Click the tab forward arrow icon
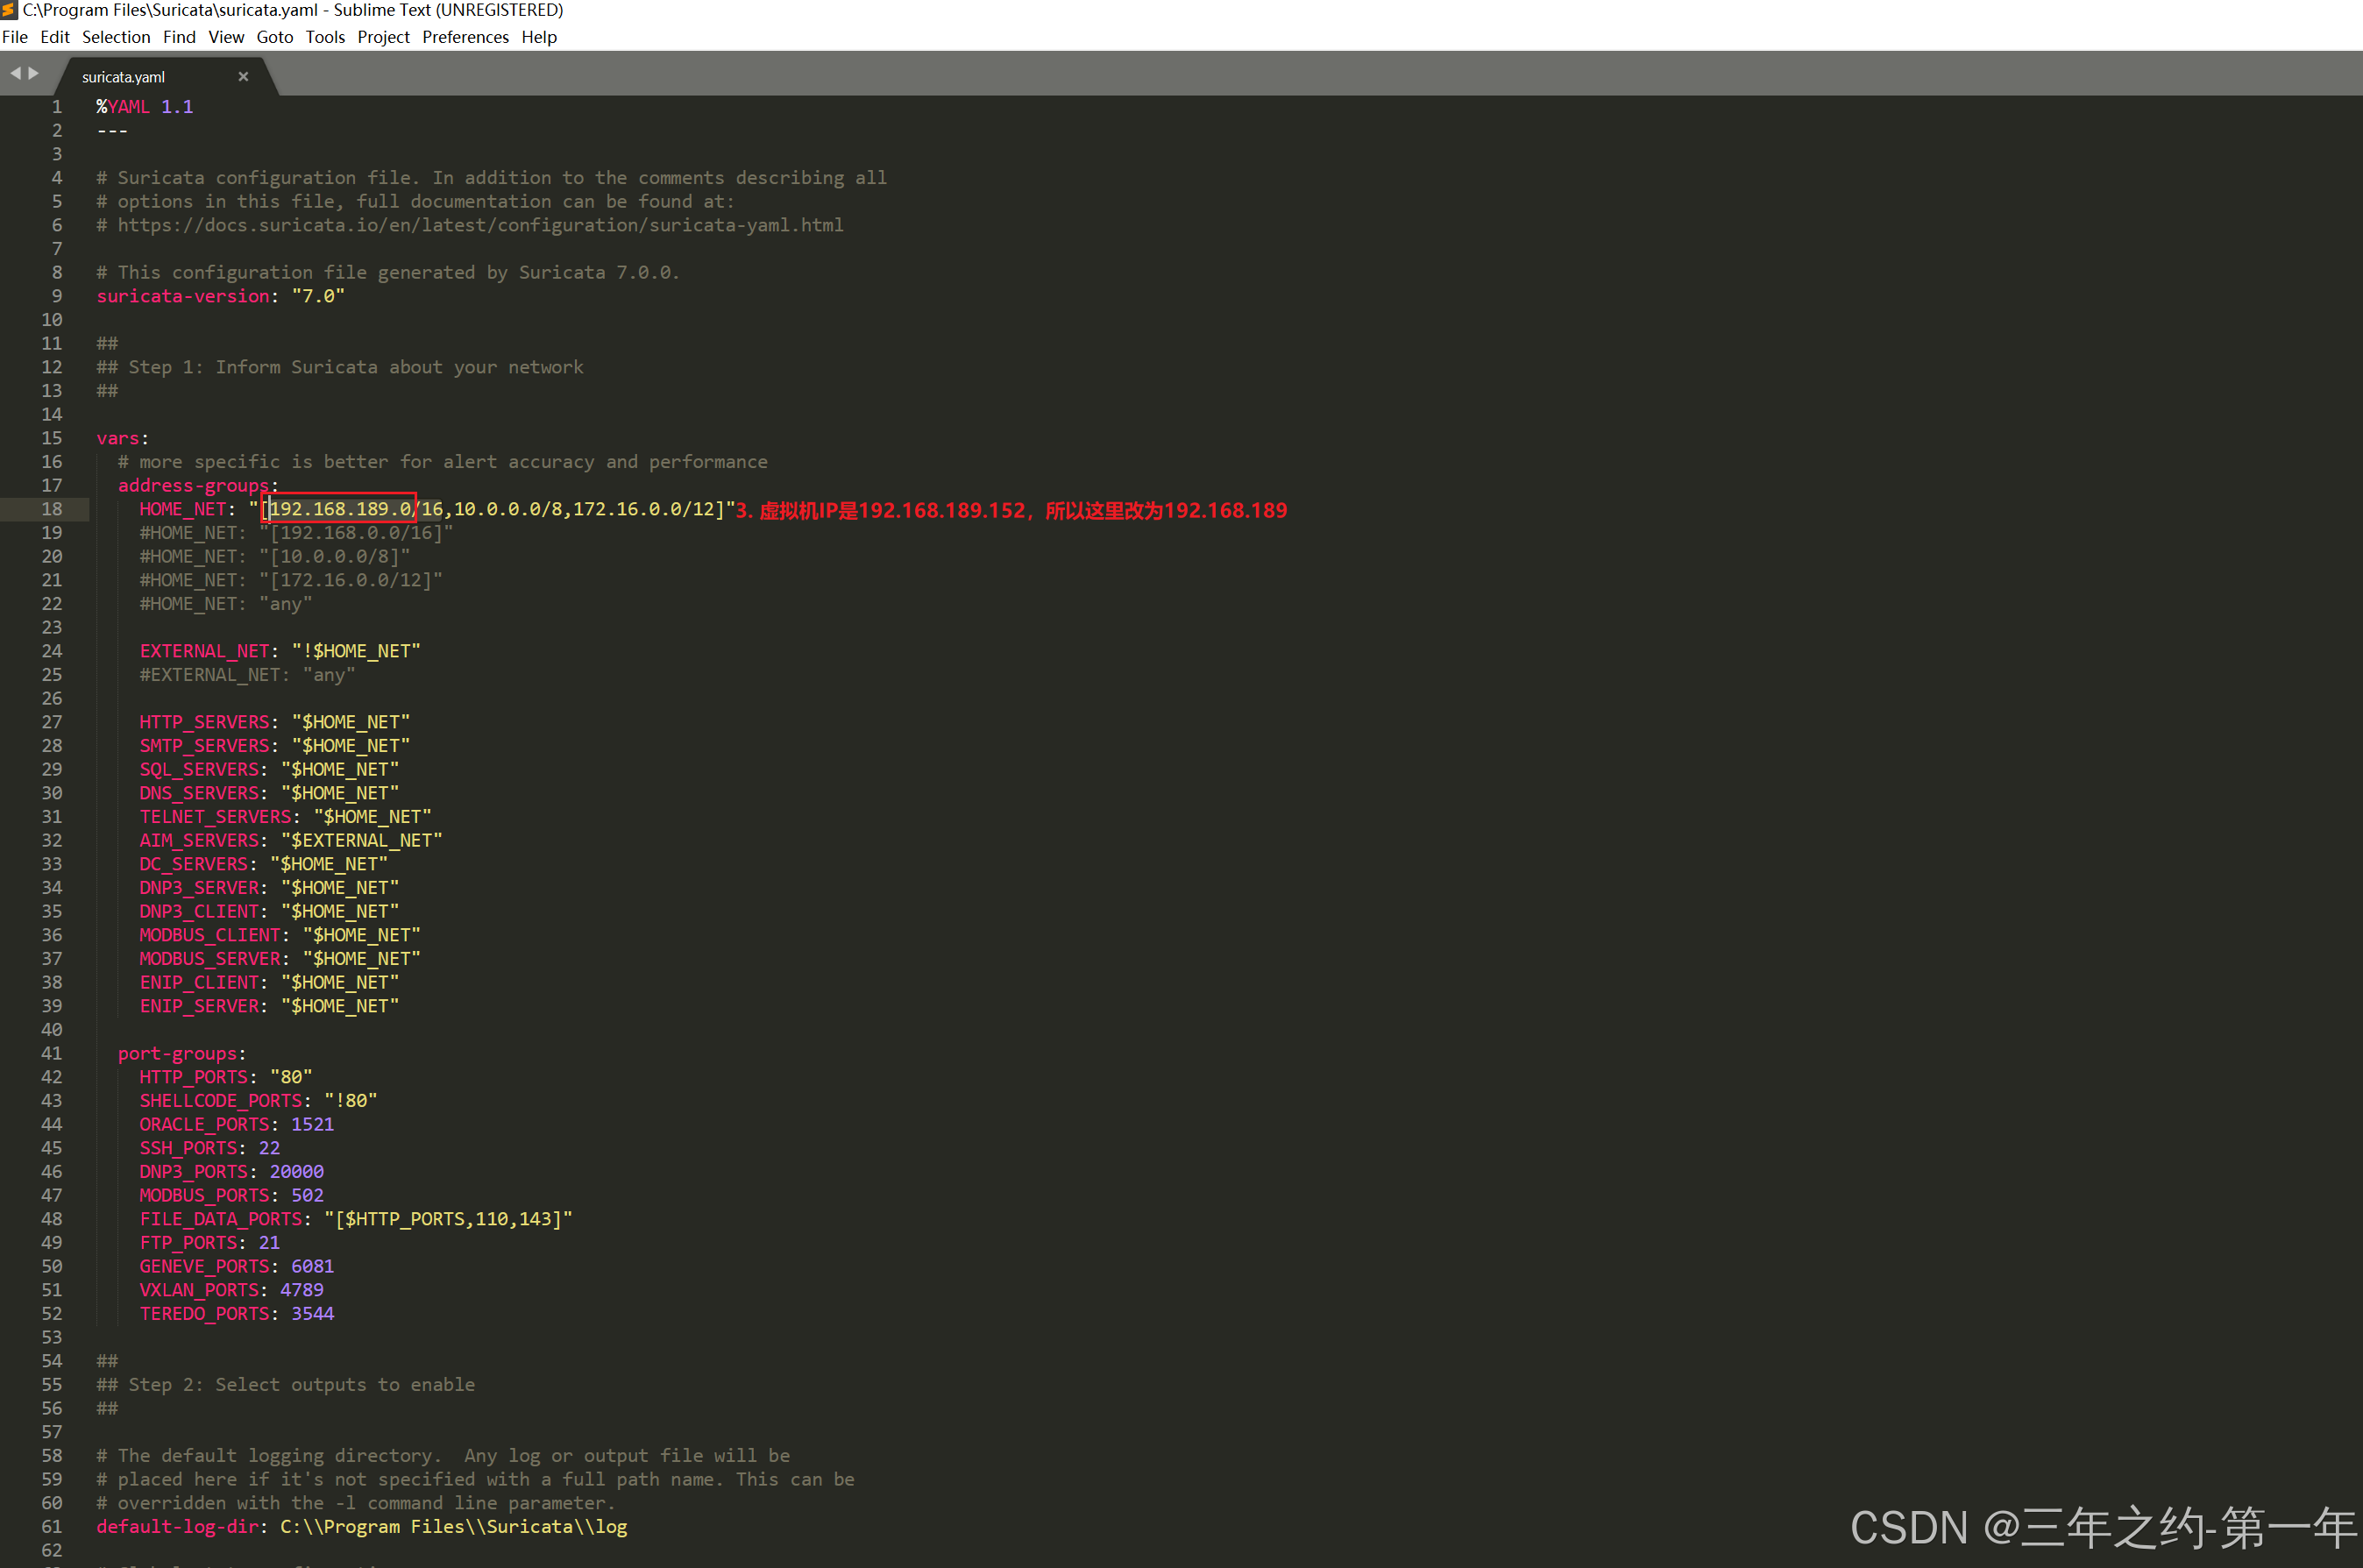2363x1568 pixels. click(34, 74)
